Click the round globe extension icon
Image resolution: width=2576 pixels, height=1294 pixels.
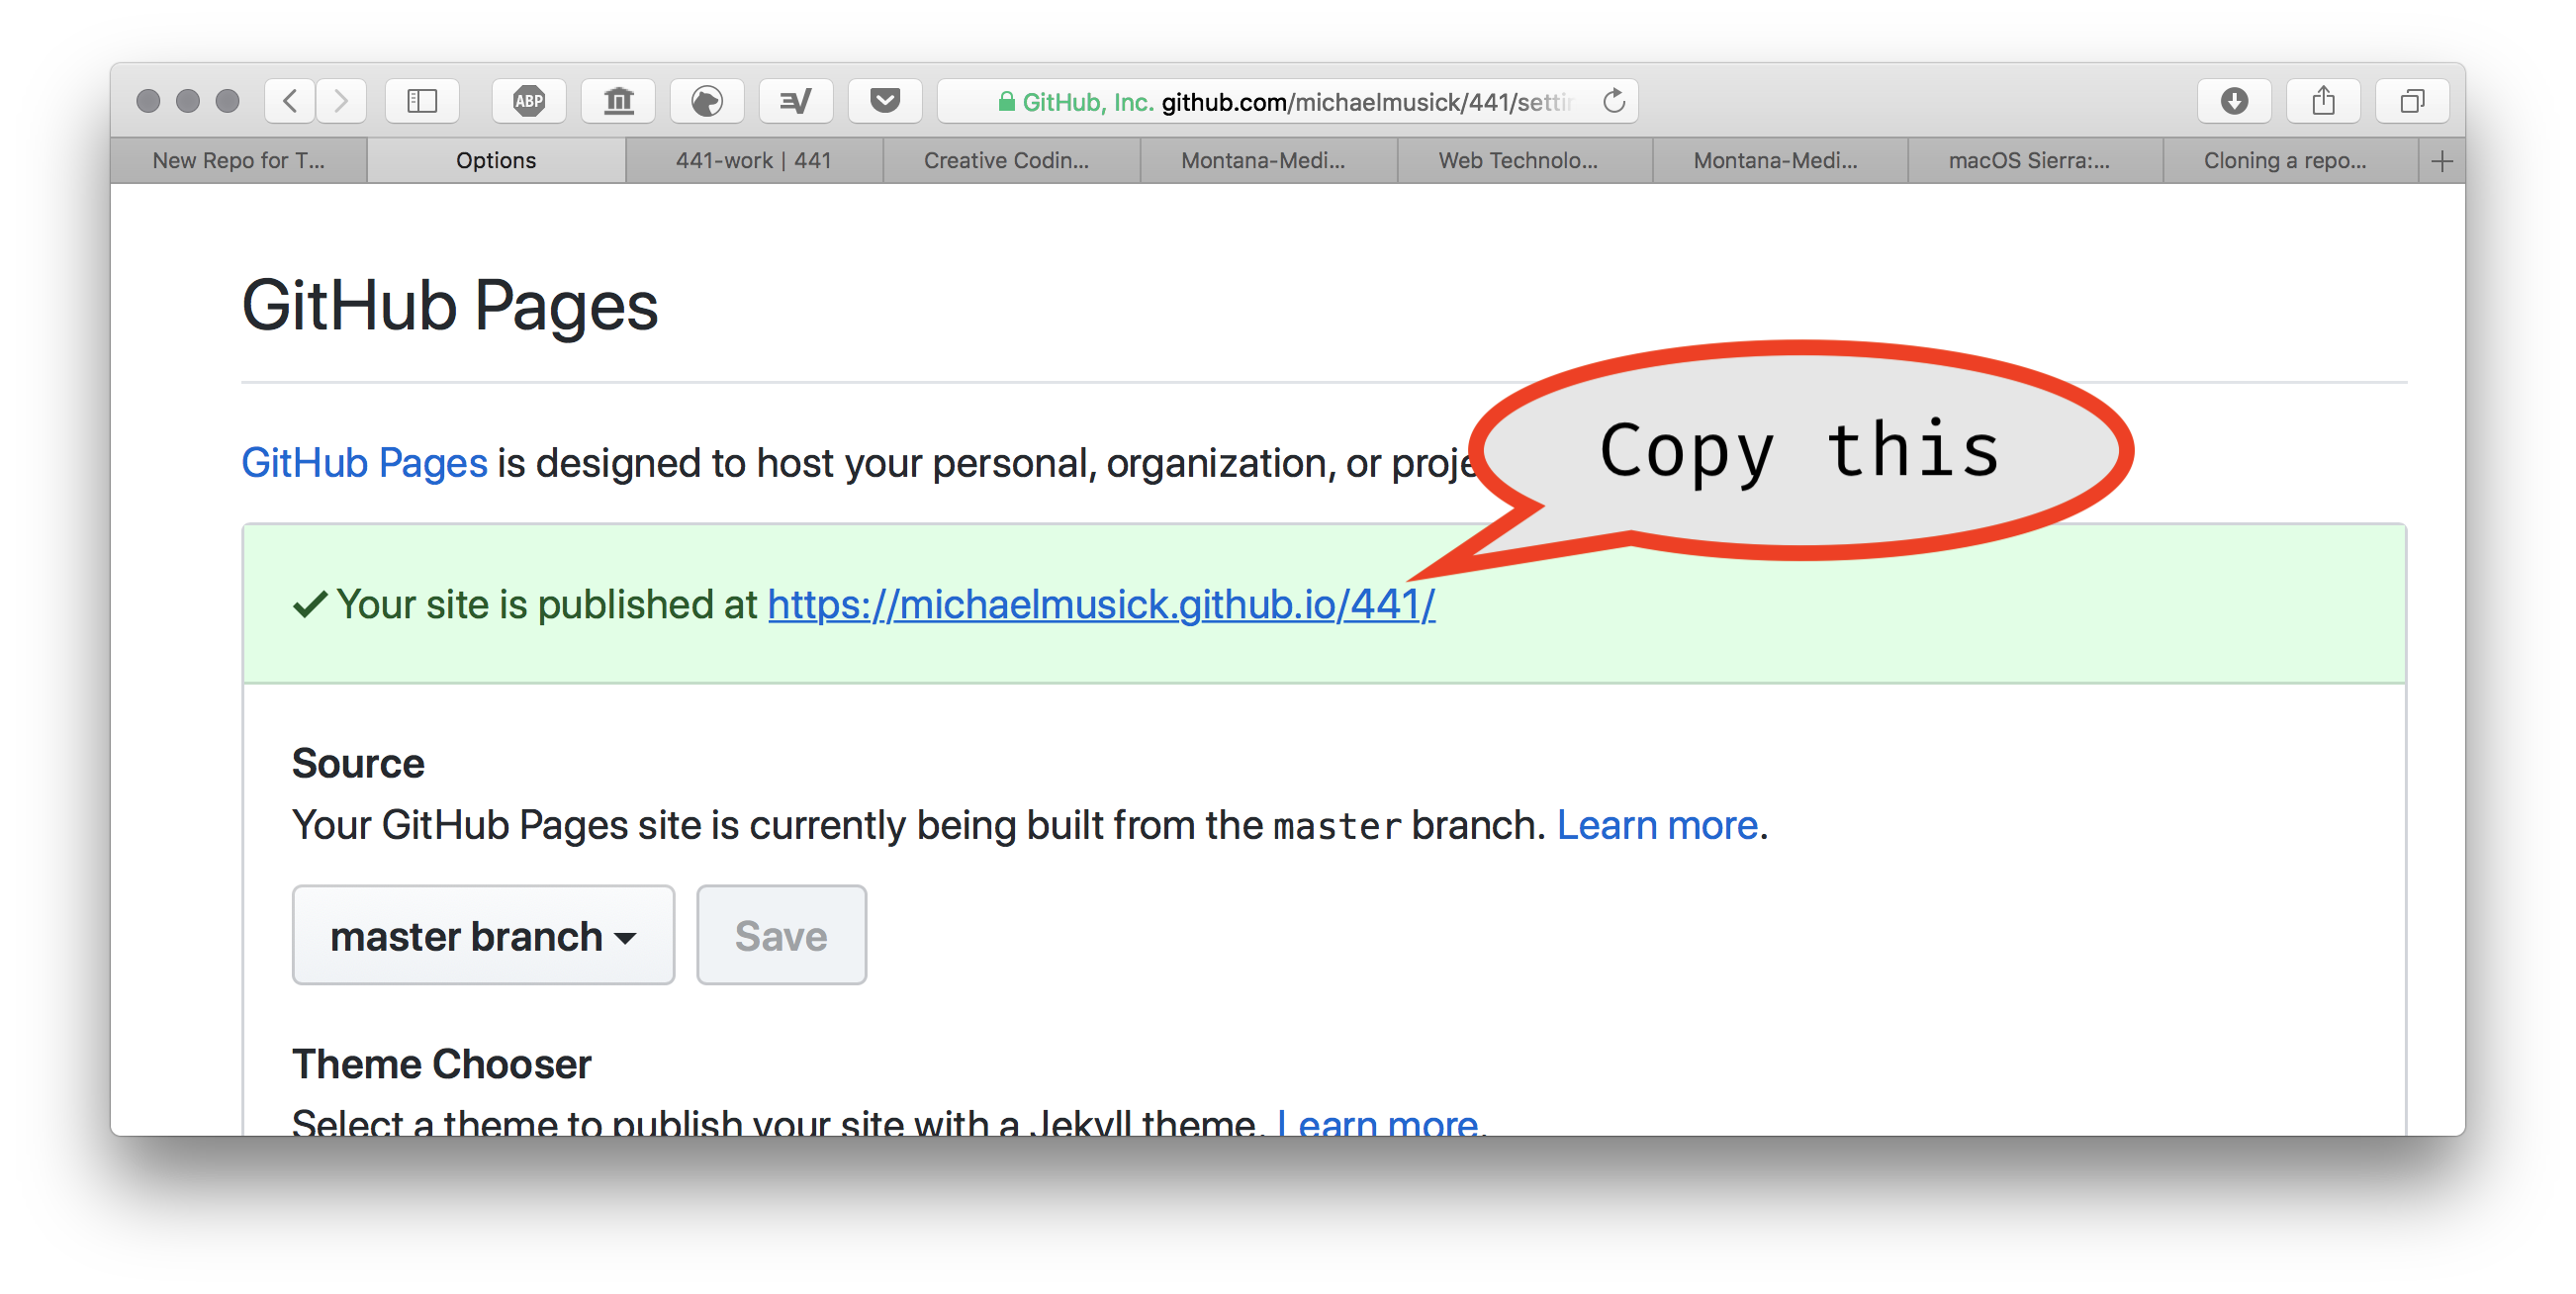point(707,101)
